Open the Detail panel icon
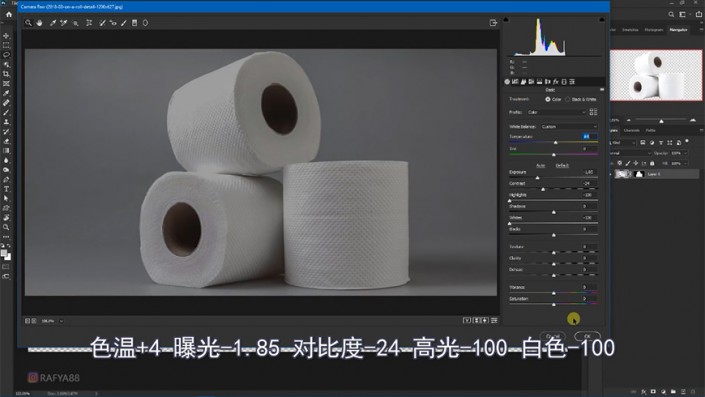705x397 pixels. [523, 82]
